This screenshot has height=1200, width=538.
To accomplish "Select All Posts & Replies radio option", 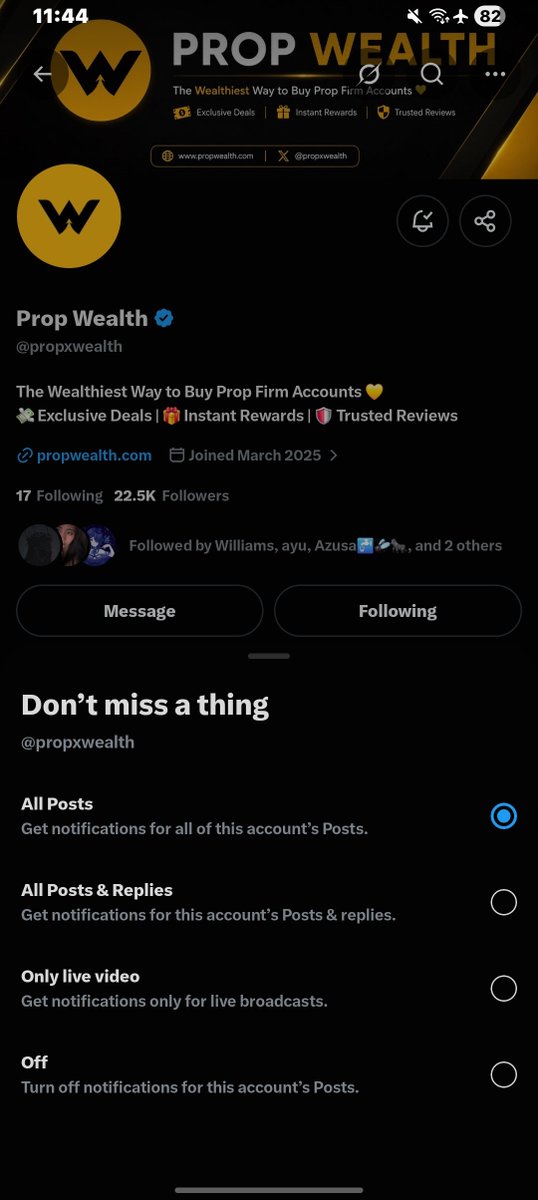I will click(x=504, y=902).
